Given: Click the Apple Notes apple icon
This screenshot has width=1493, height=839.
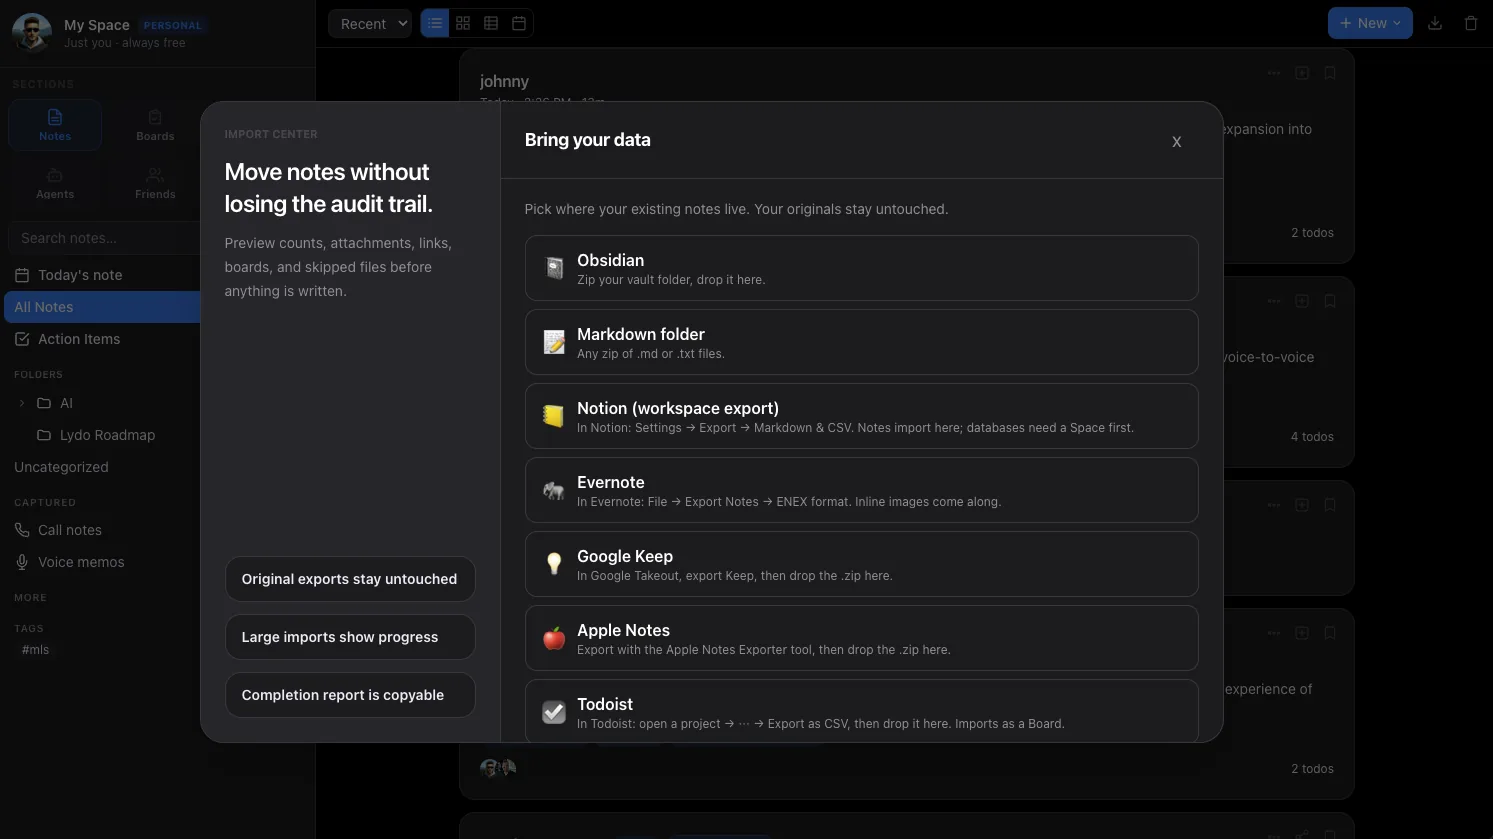Looking at the screenshot, I should (554, 638).
